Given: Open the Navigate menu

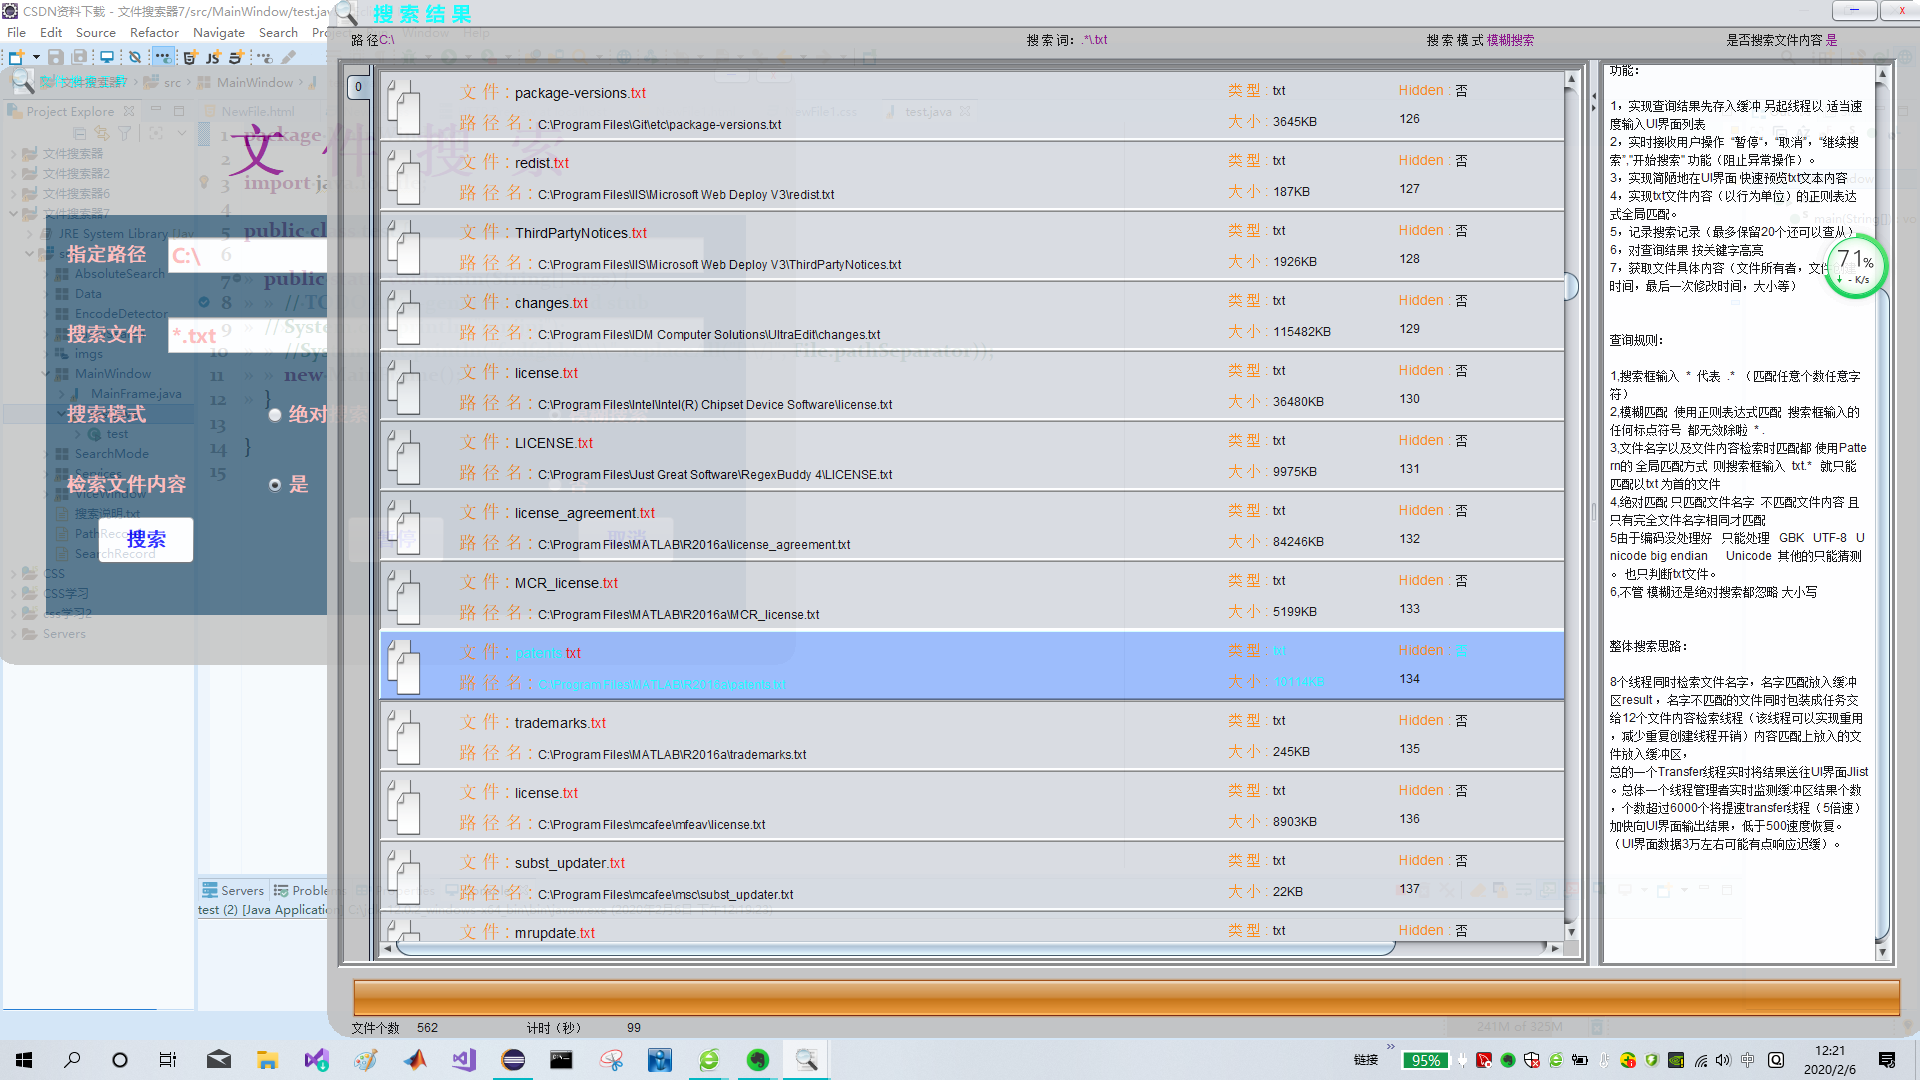Looking at the screenshot, I should (x=218, y=33).
